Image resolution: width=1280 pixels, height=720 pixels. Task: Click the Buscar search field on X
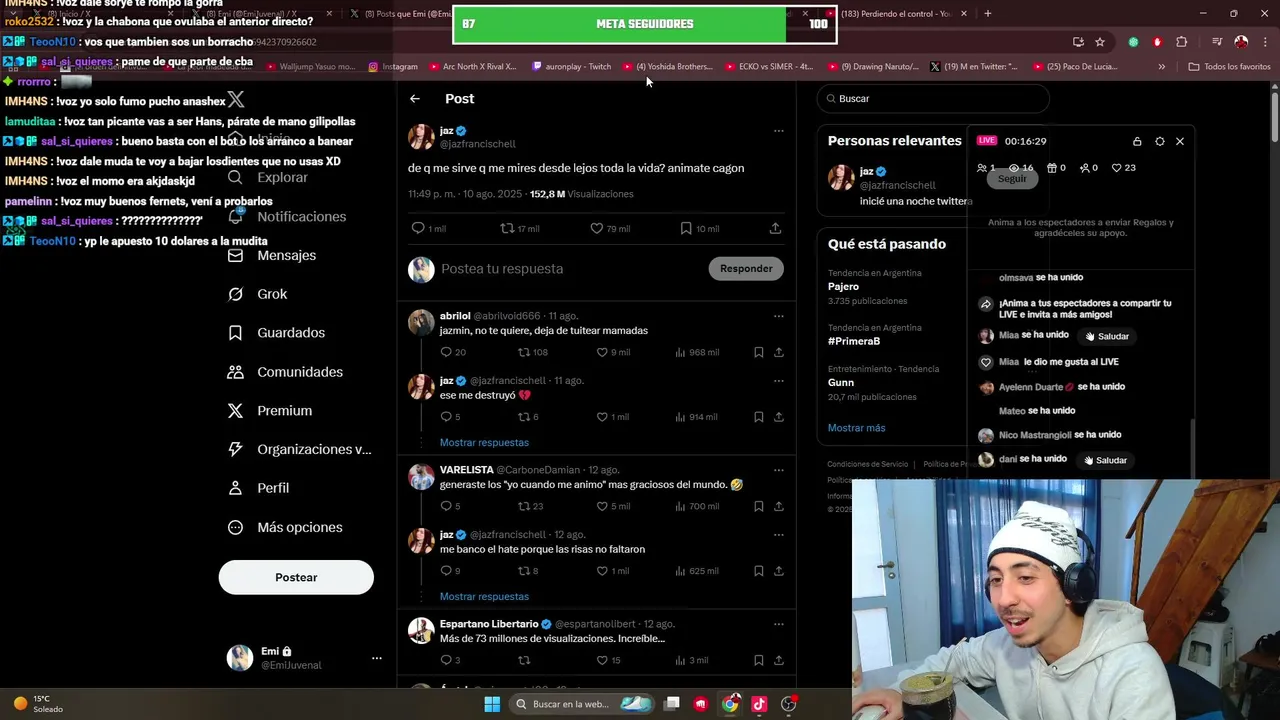point(933,99)
